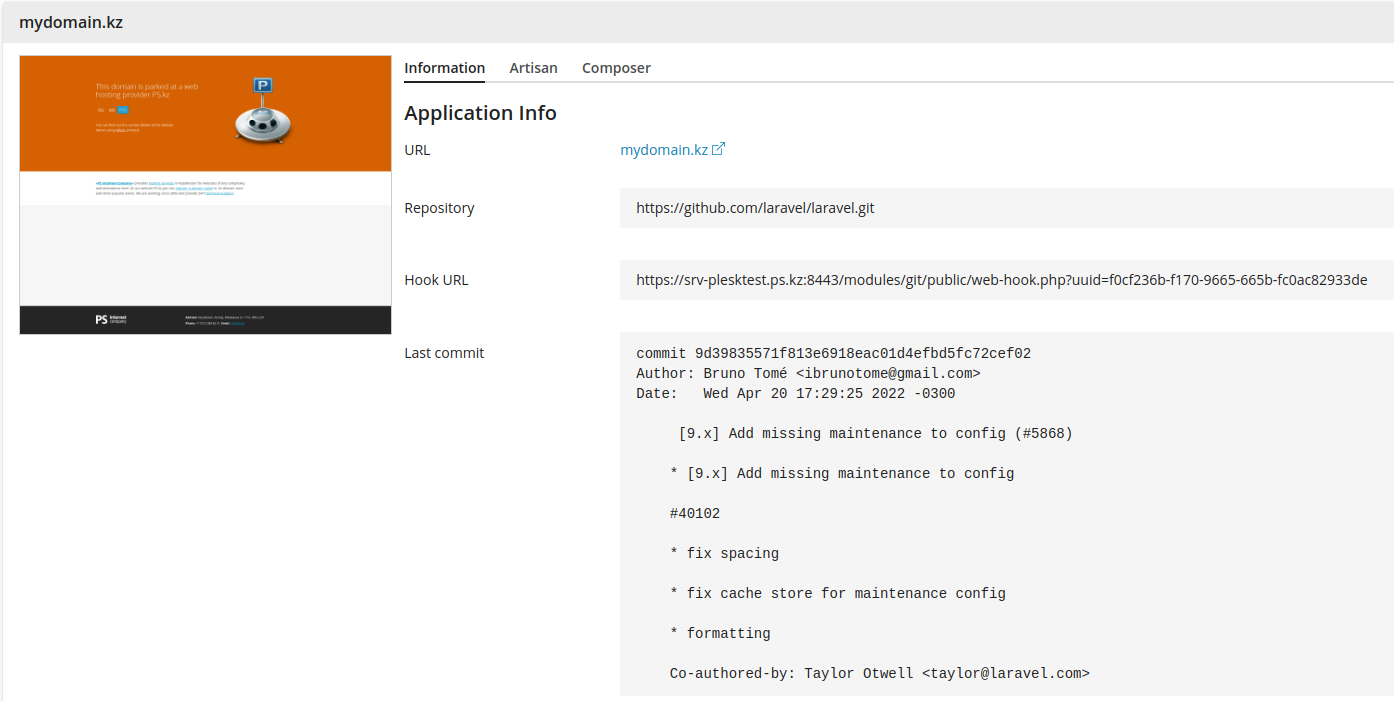The width and height of the screenshot is (1394, 701).
Task: Follow the mydomain.kz URL link
Action: (664, 150)
